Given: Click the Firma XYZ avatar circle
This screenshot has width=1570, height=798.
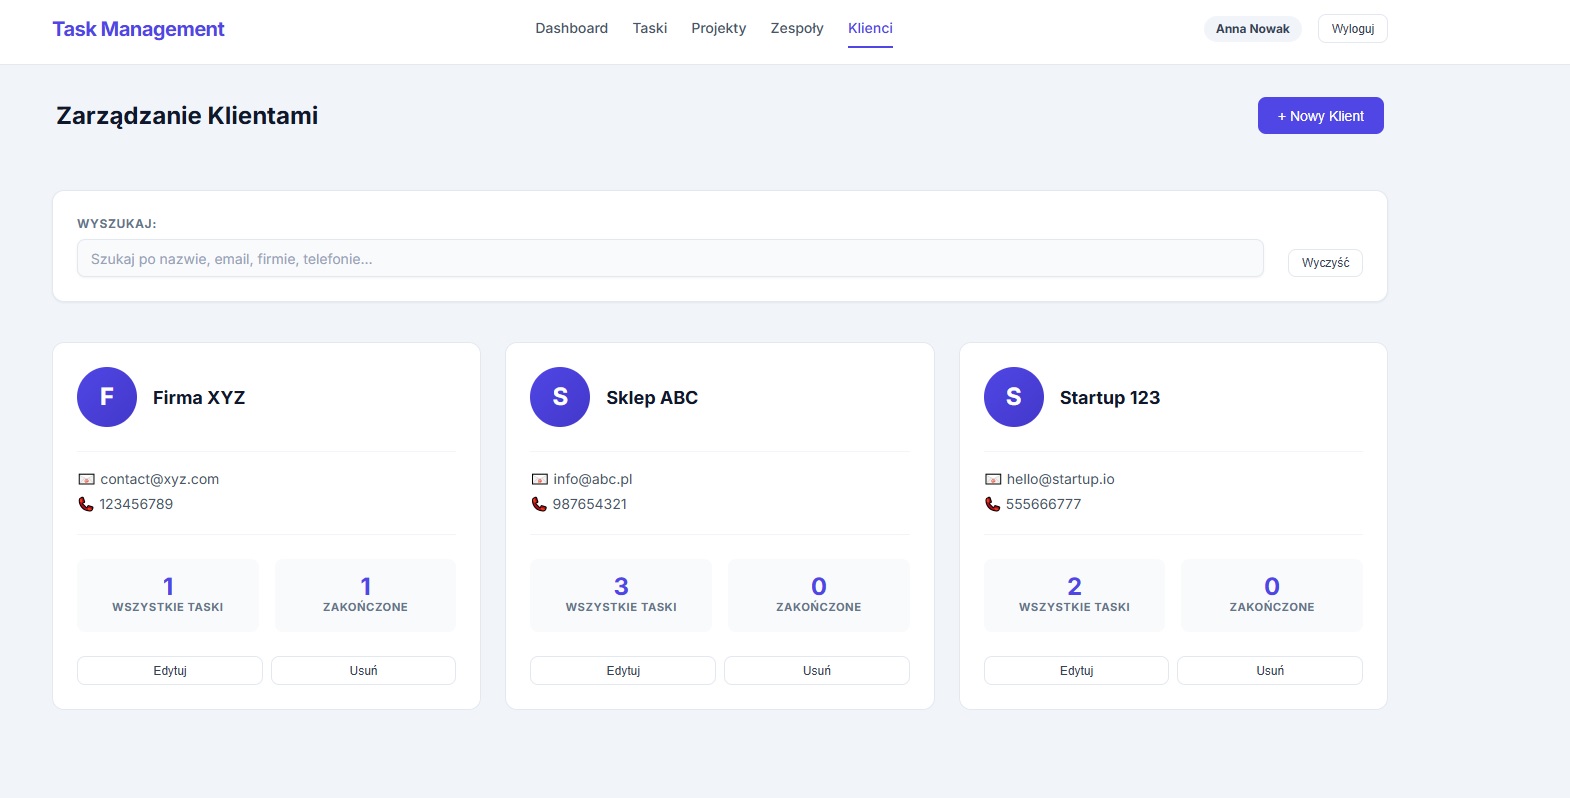Looking at the screenshot, I should tap(107, 397).
